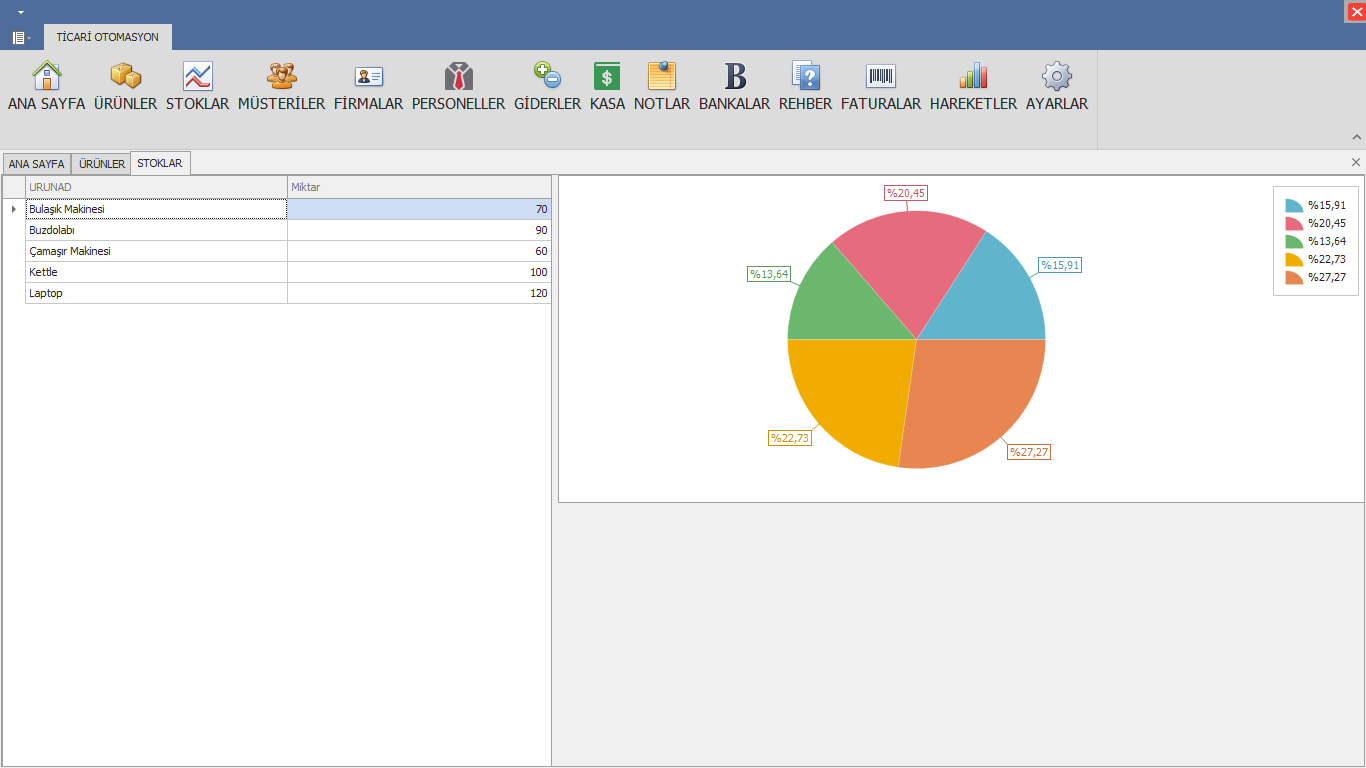The height and width of the screenshot is (768, 1366).
Task: Select the Çamaşır Makinesi row
Action: tap(288, 251)
